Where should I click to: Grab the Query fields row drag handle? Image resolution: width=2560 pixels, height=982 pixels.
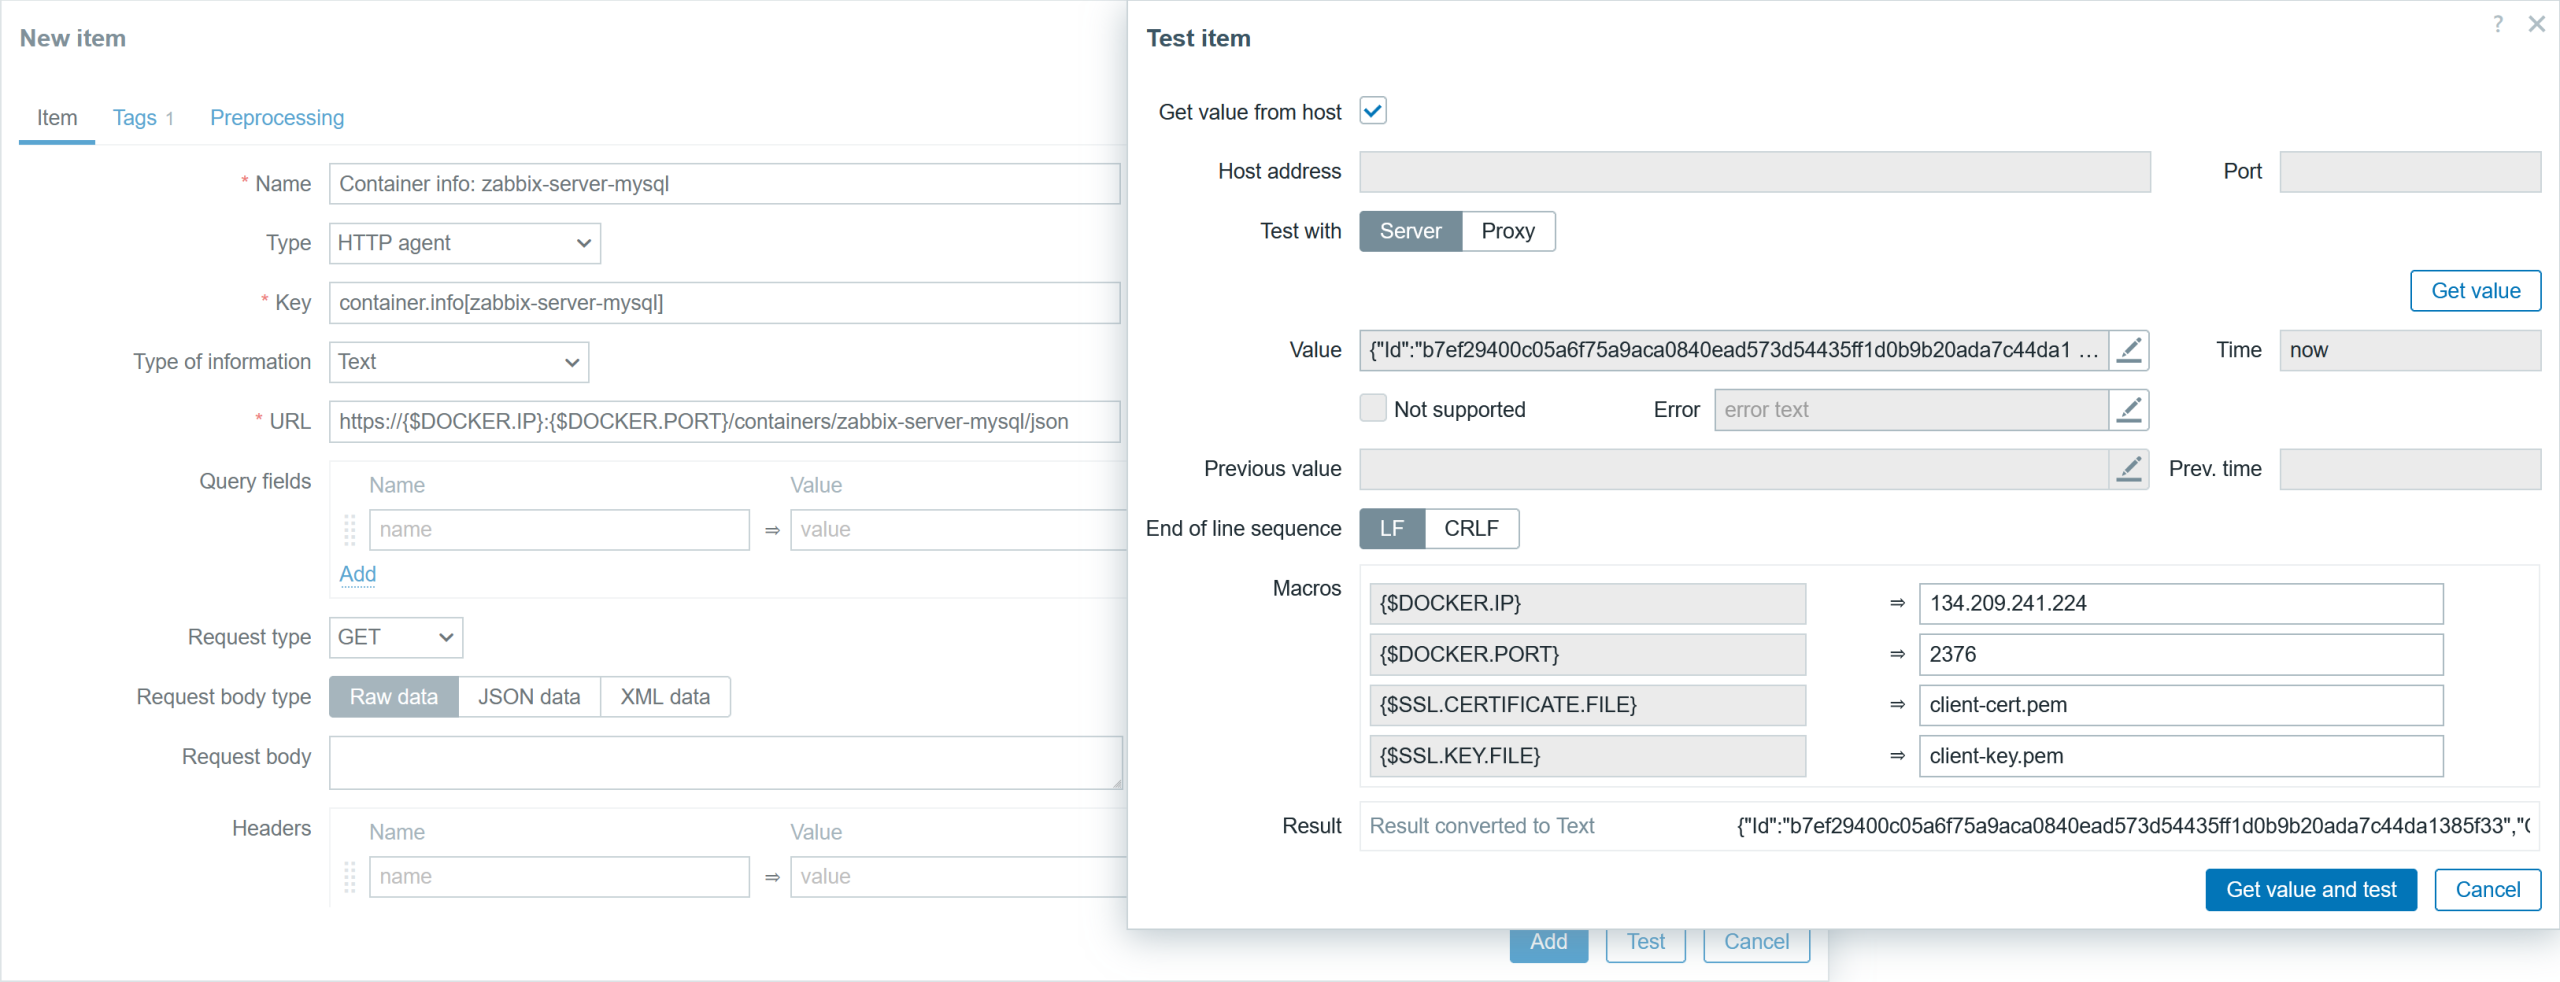(350, 530)
